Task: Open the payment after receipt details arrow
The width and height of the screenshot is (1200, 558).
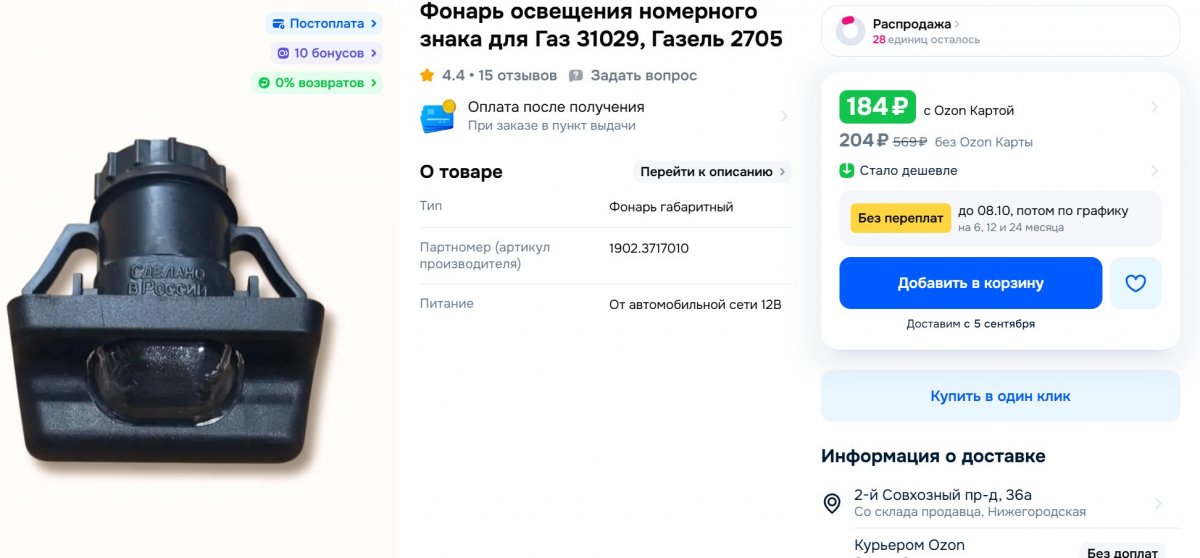Action: point(784,117)
